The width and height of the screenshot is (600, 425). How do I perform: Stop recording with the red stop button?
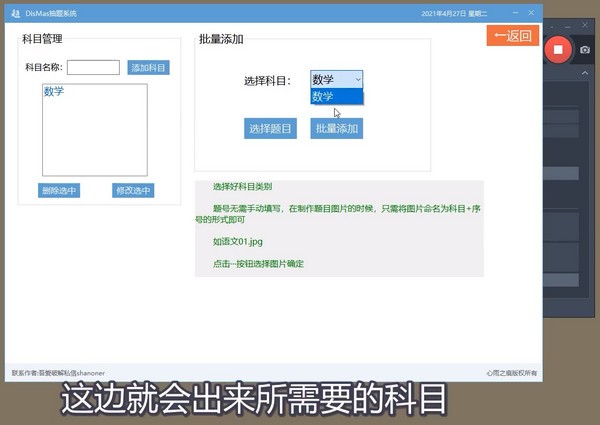[x=558, y=50]
